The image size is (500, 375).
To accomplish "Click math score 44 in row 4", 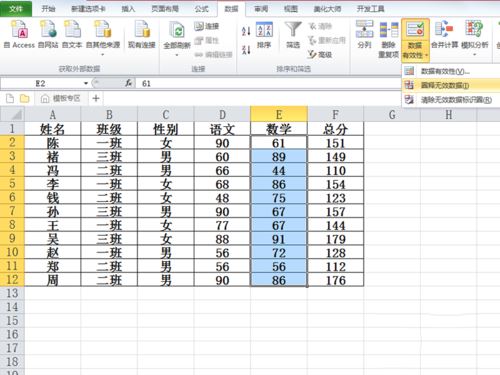I will tap(279, 170).
